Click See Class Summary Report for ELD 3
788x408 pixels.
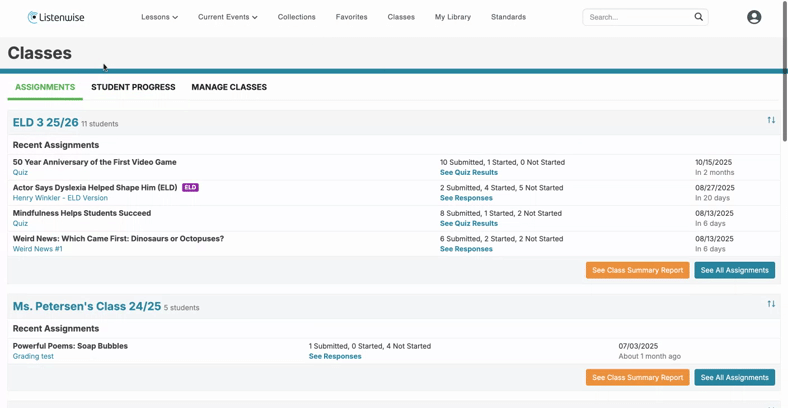pyautogui.click(x=637, y=270)
